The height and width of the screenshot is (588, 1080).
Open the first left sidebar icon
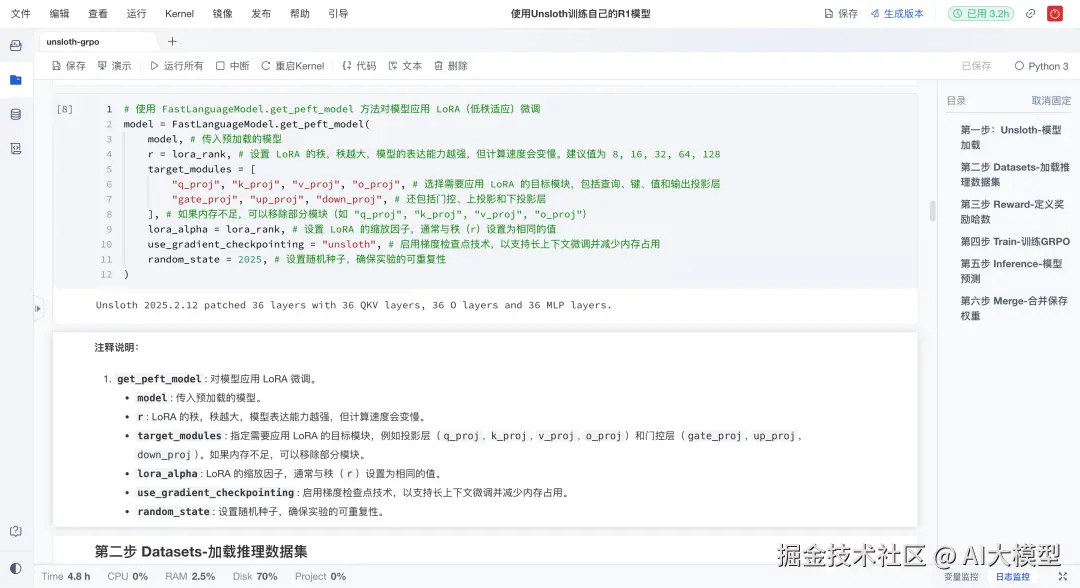(16, 46)
